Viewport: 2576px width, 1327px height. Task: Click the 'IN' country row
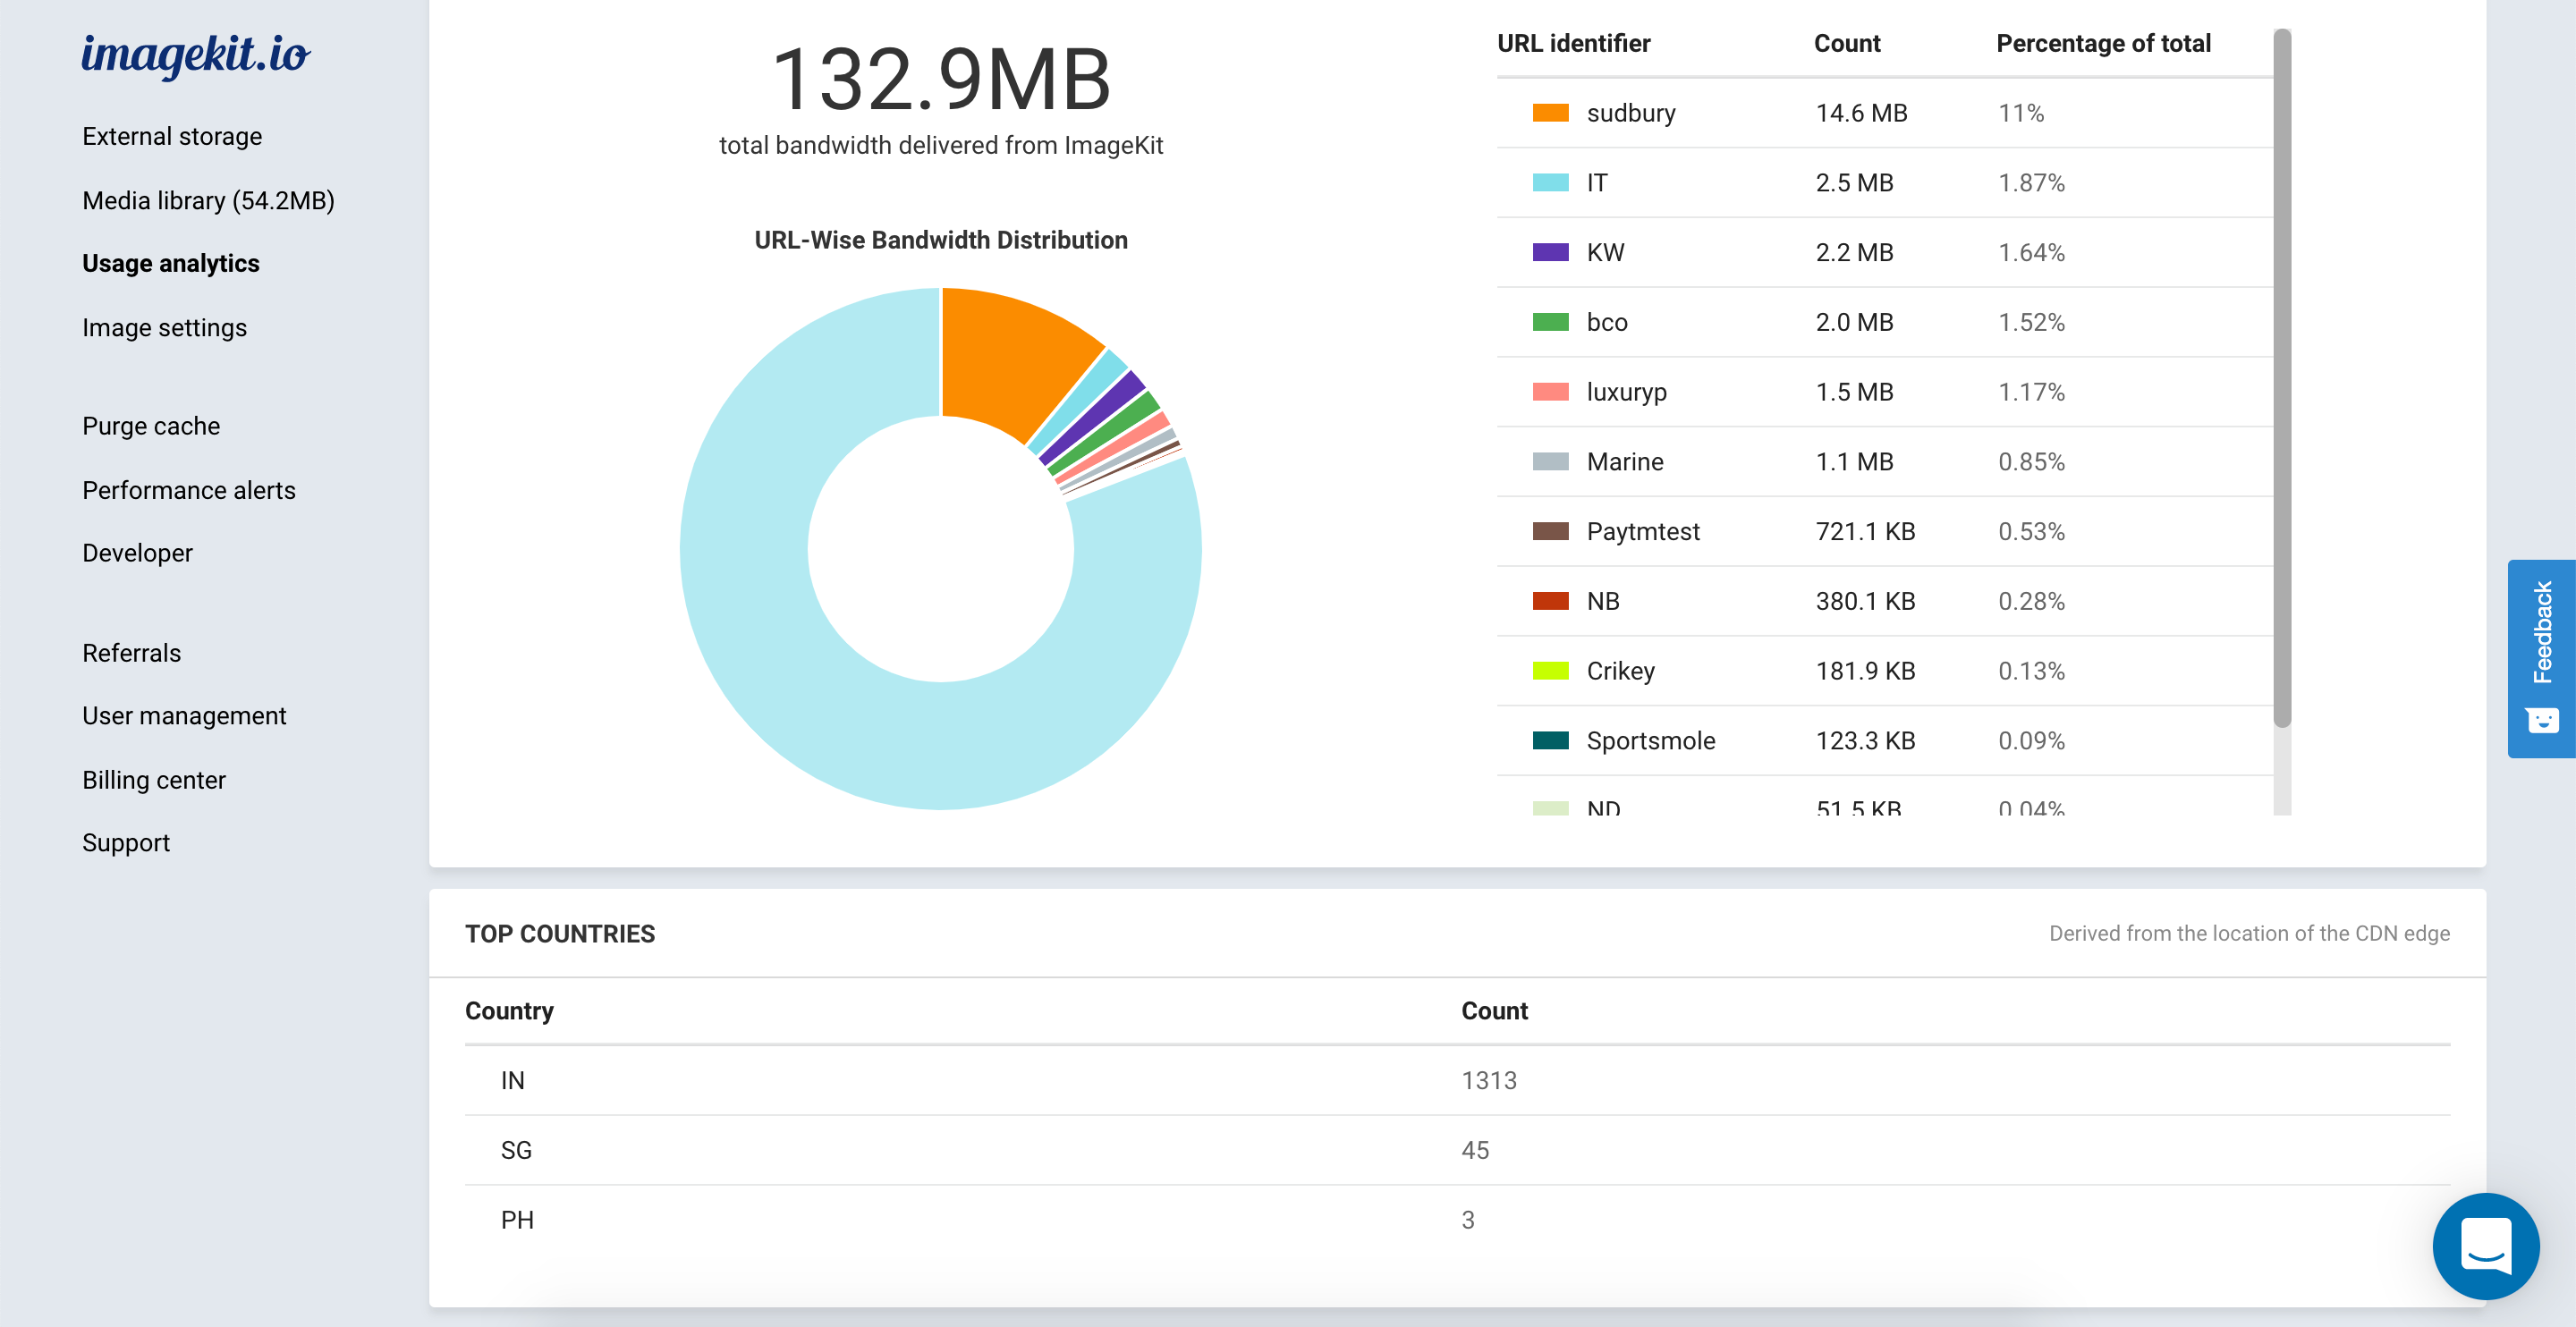click(1457, 1080)
